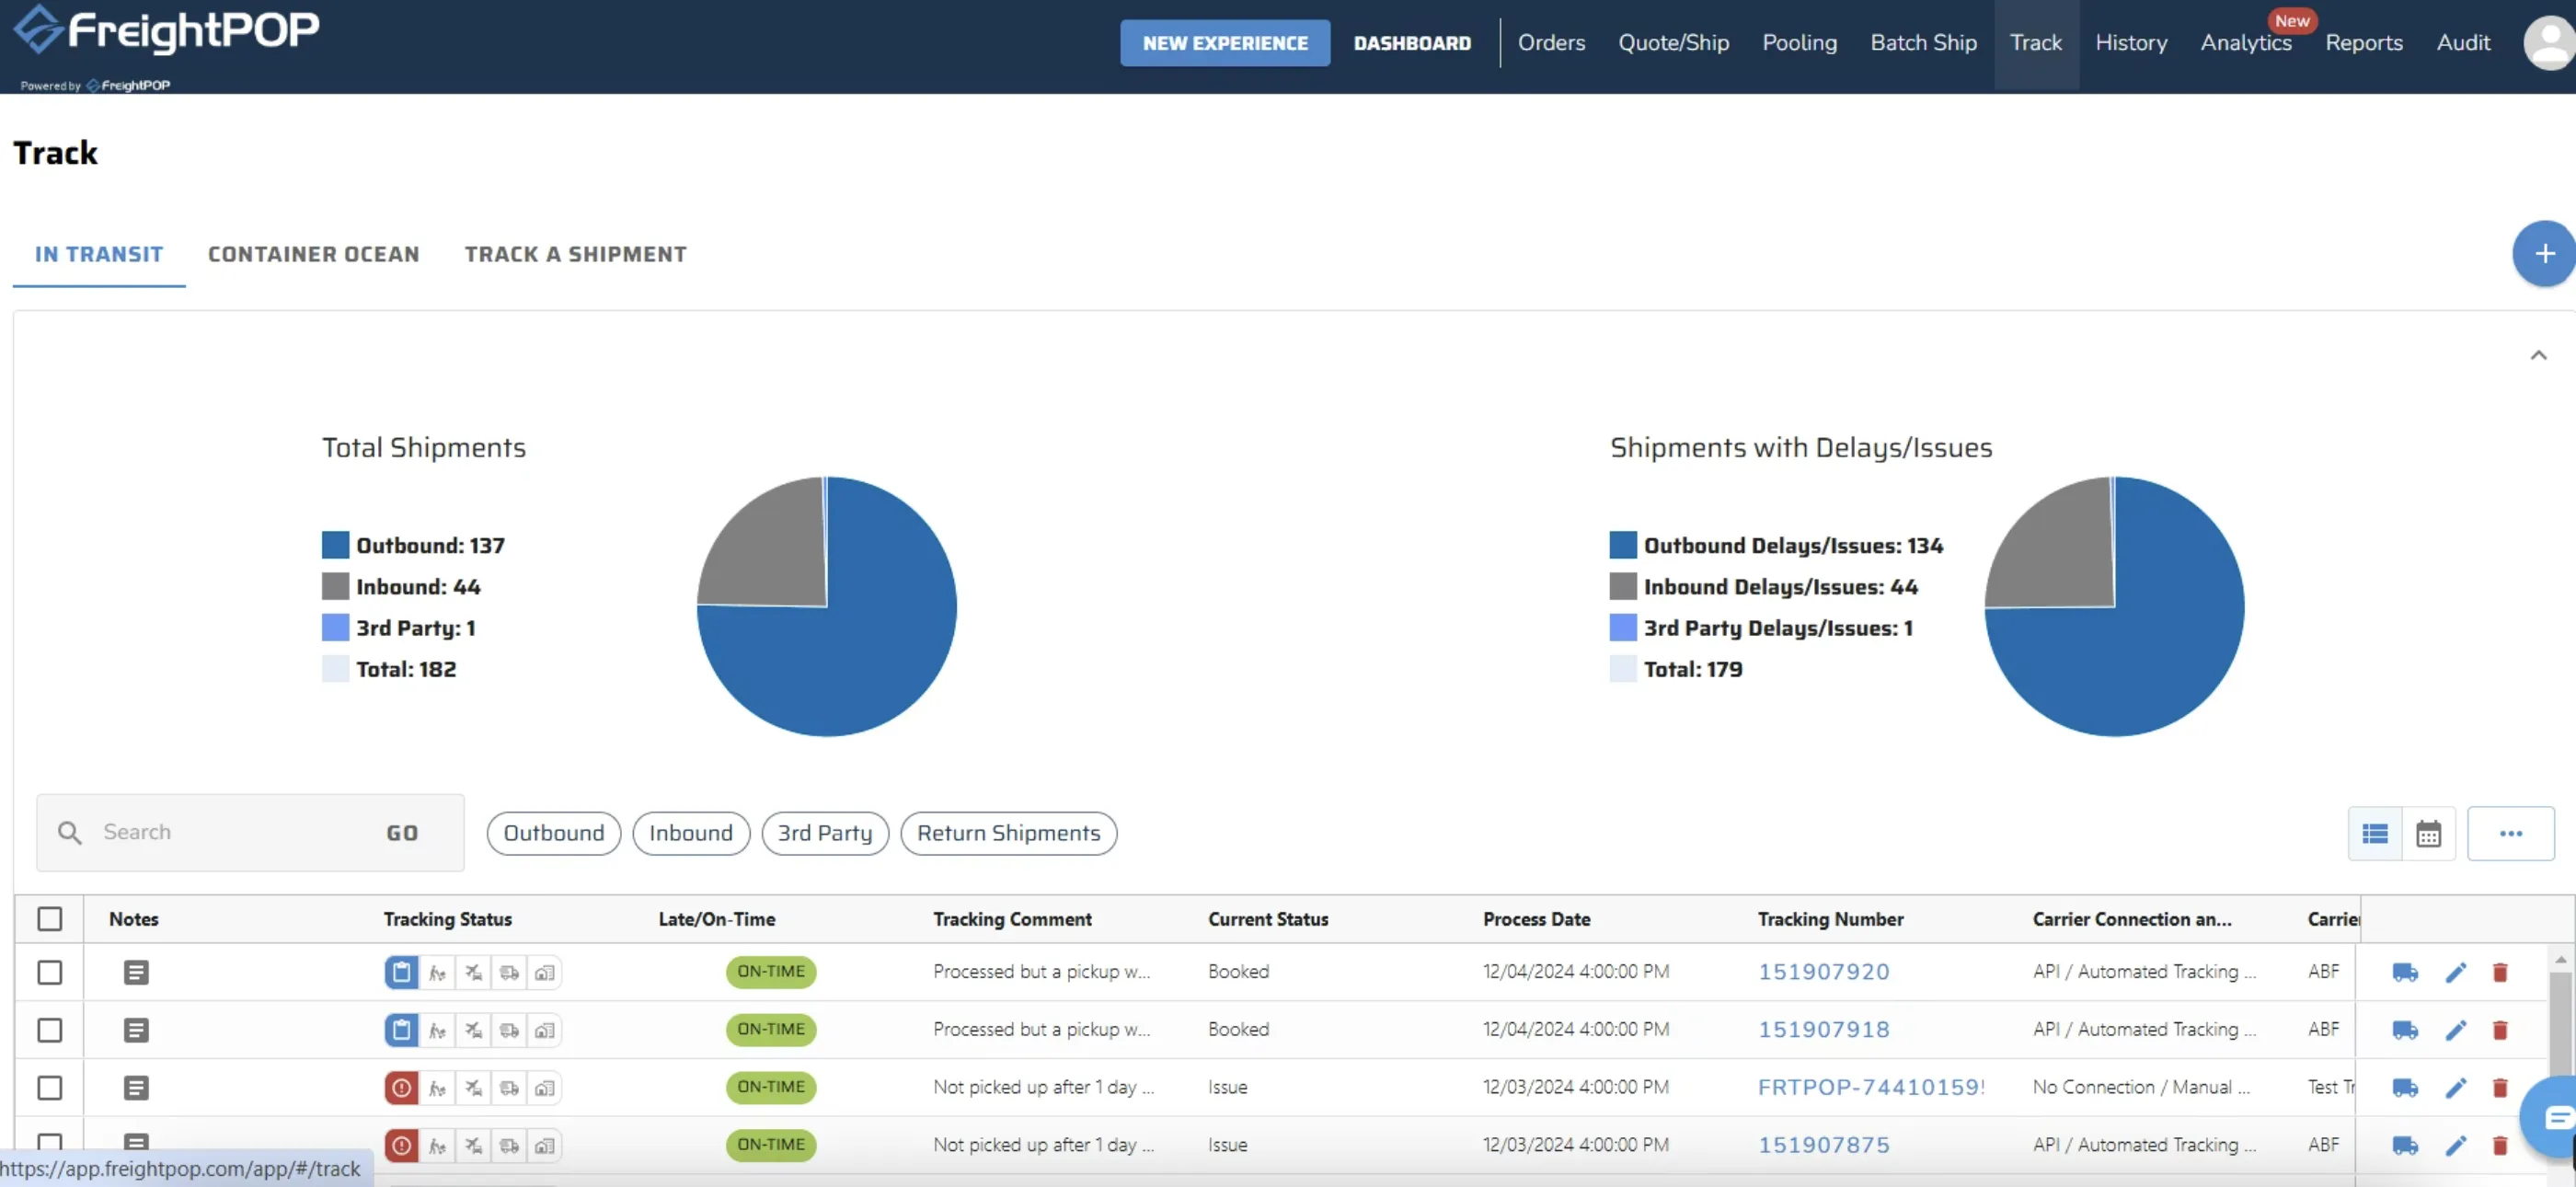The width and height of the screenshot is (2576, 1187).
Task: Open Orders in top navigation
Action: click(x=1551, y=42)
